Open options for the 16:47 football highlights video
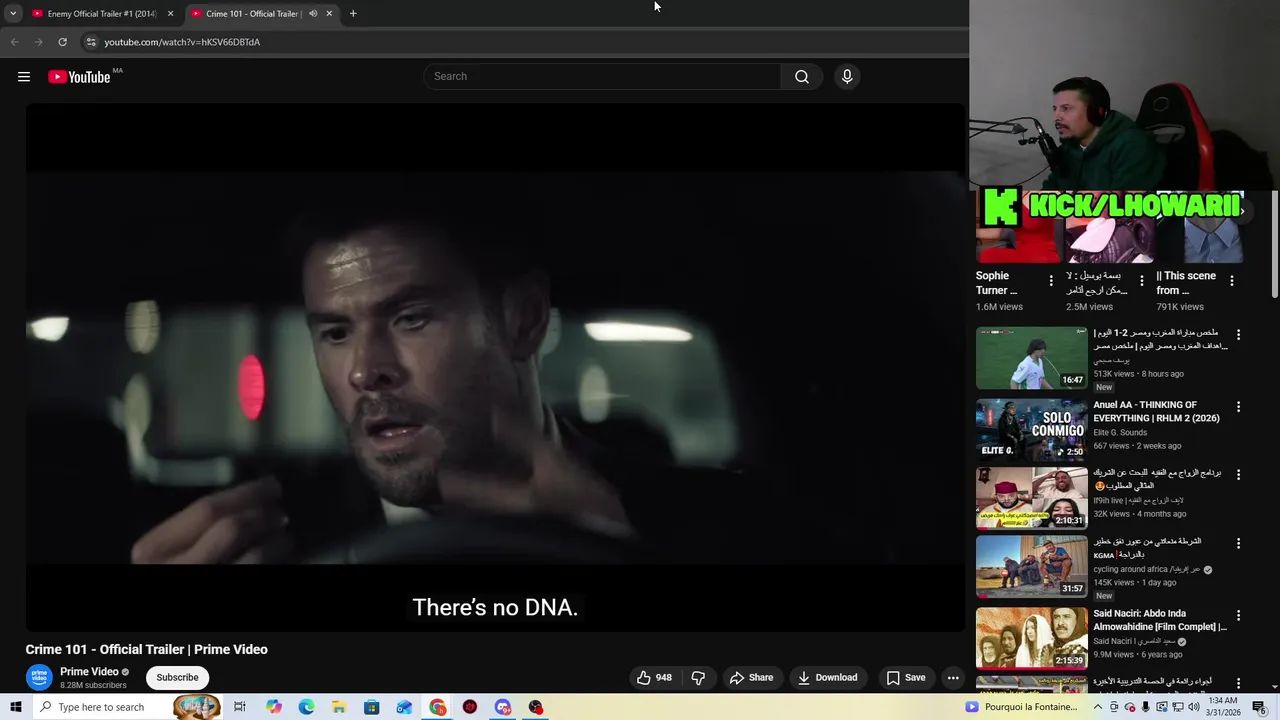The height and width of the screenshot is (720, 1280). [1239, 335]
